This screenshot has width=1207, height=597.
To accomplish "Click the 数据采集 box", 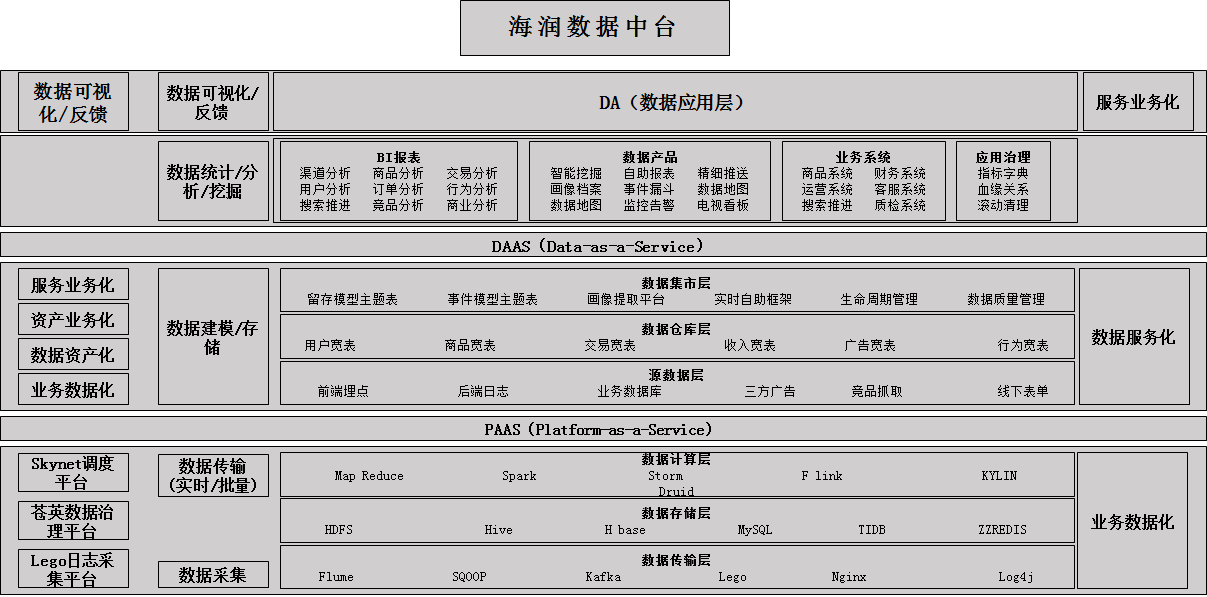I will coord(213,574).
